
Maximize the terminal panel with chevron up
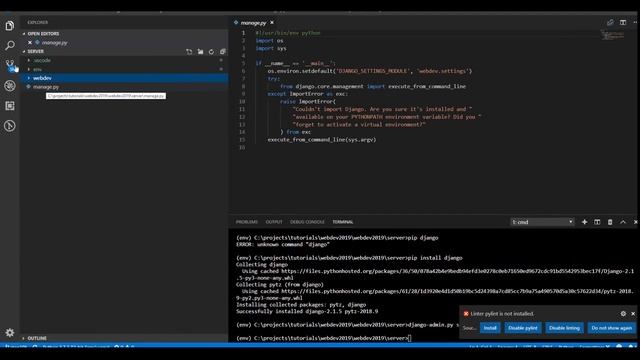click(x=623, y=222)
